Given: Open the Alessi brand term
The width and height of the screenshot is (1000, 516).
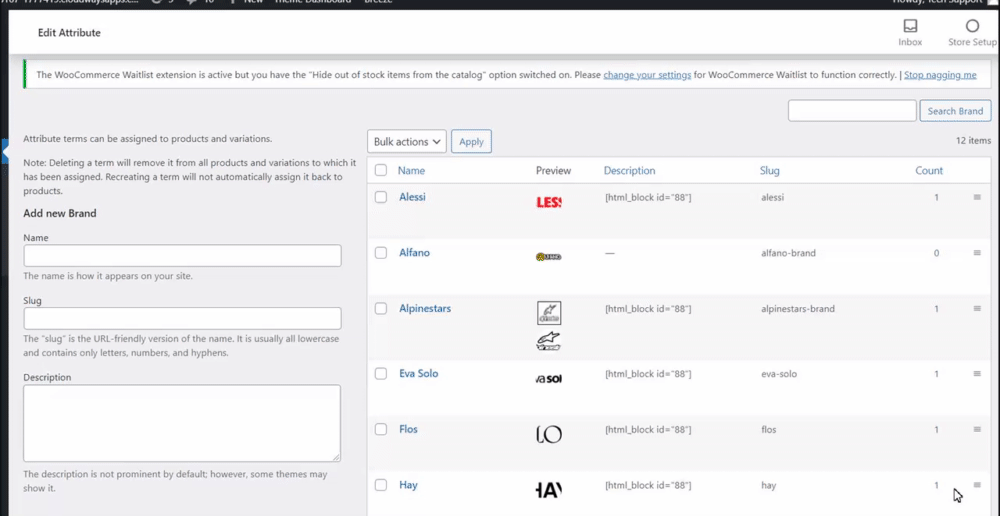Looking at the screenshot, I should pyautogui.click(x=412, y=197).
